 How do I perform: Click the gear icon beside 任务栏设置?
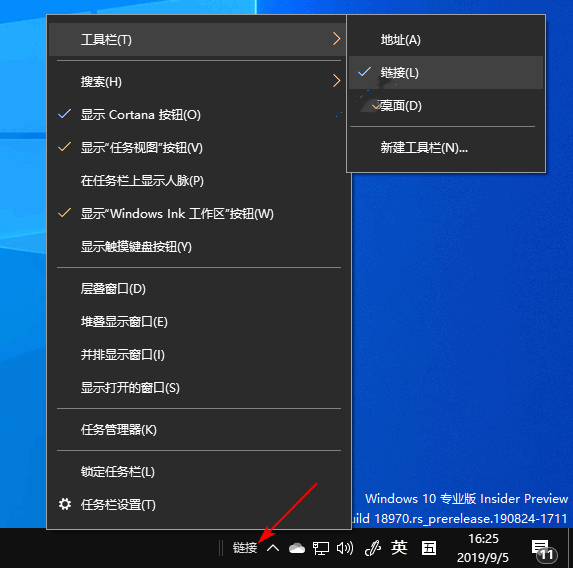click(x=65, y=504)
